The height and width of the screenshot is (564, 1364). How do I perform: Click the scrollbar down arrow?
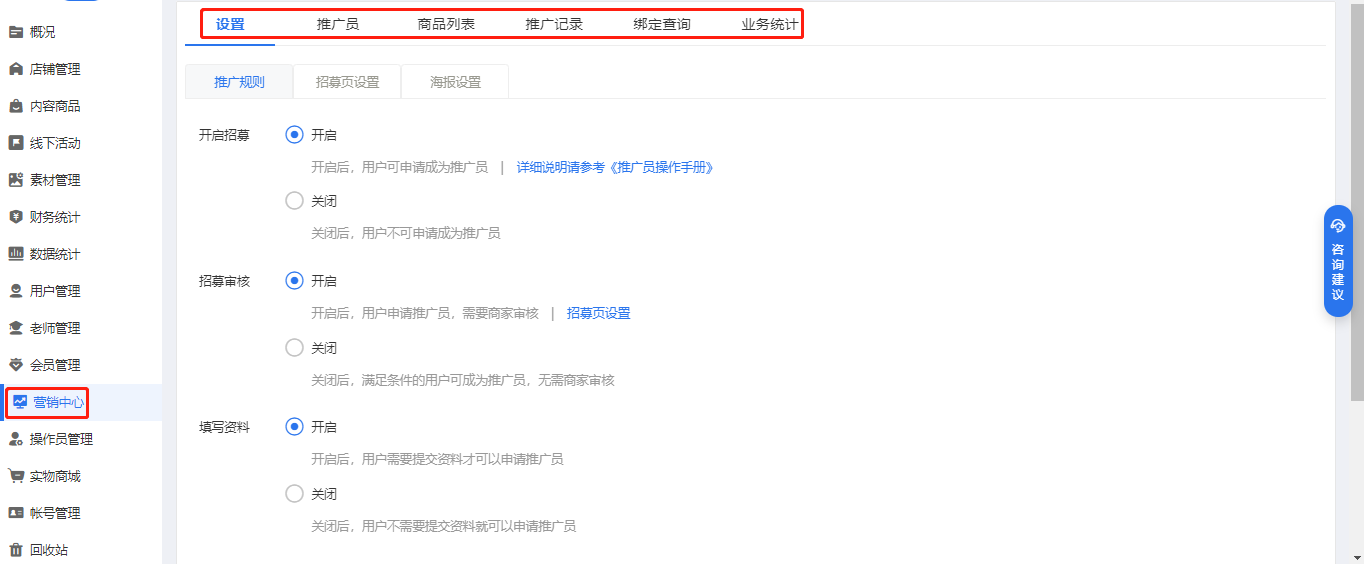[1356, 557]
